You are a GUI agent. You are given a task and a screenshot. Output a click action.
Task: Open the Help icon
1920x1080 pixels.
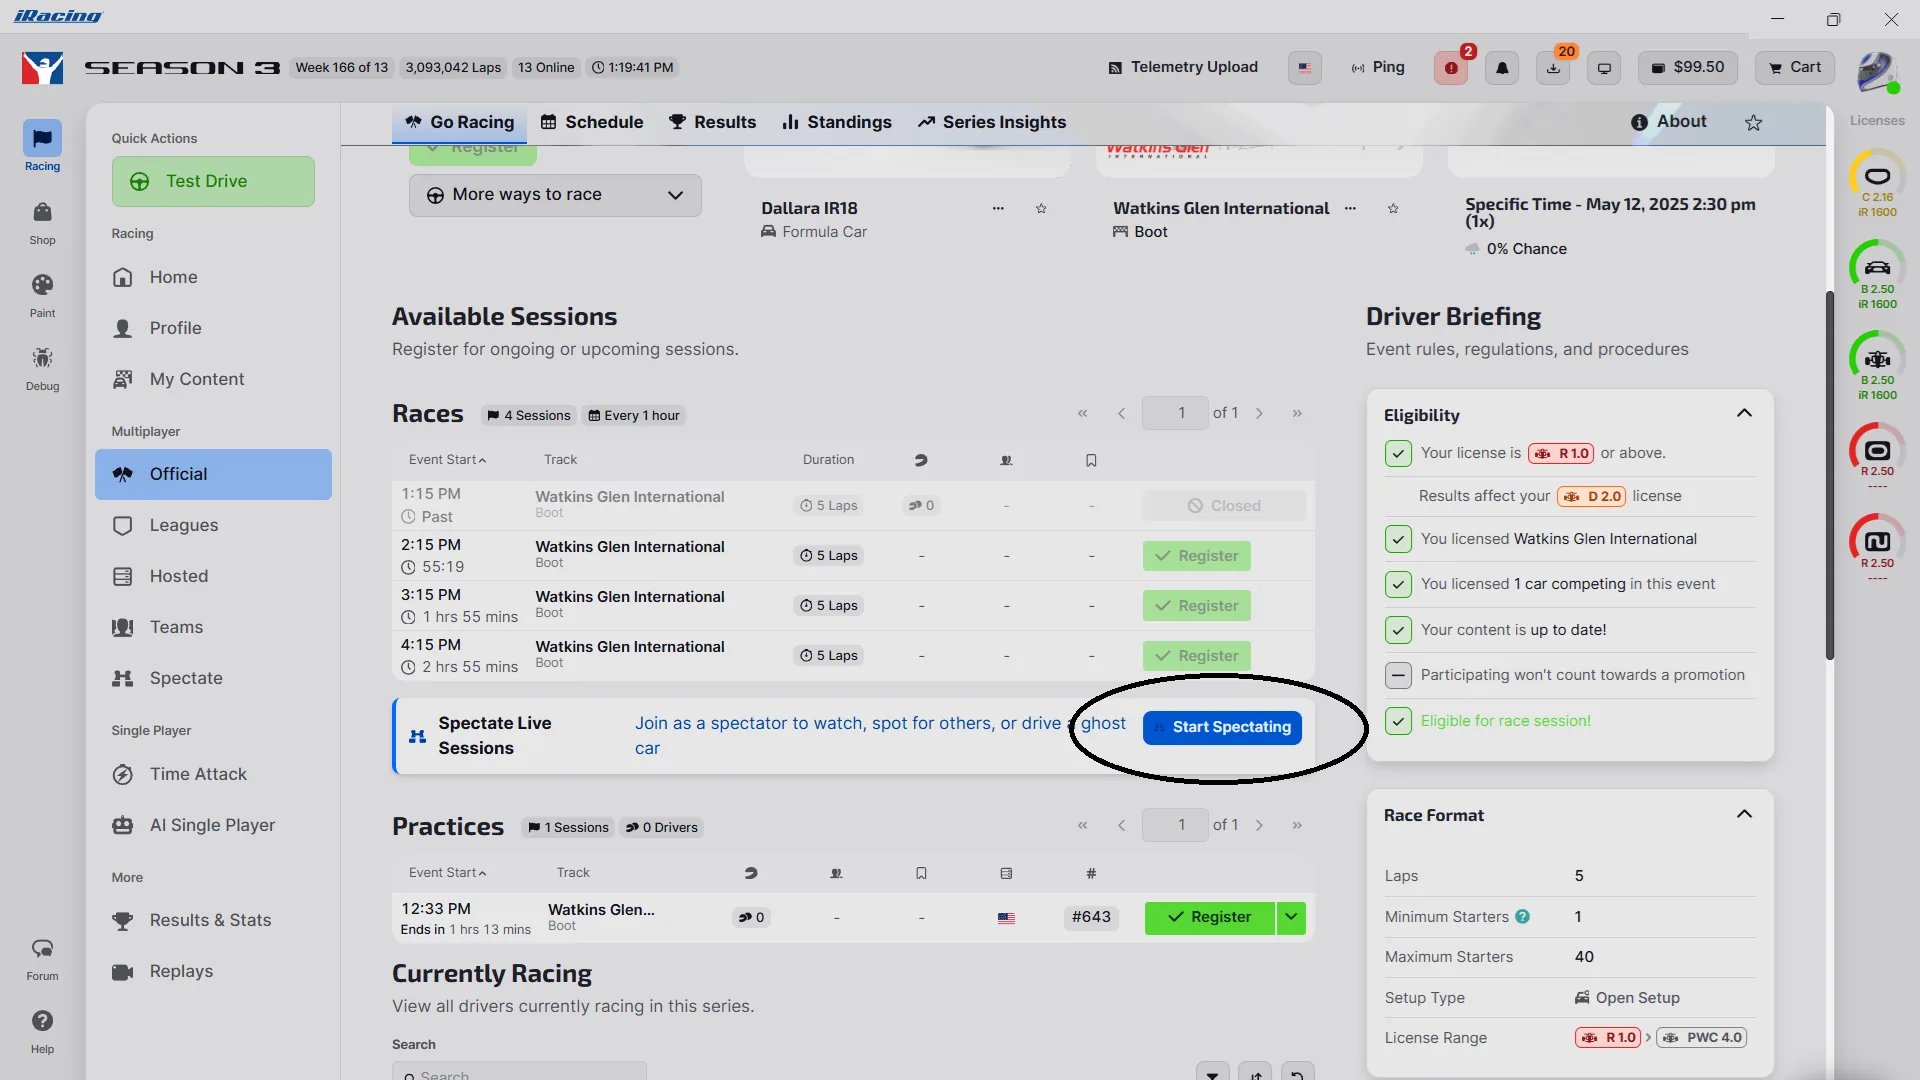[x=42, y=1032]
